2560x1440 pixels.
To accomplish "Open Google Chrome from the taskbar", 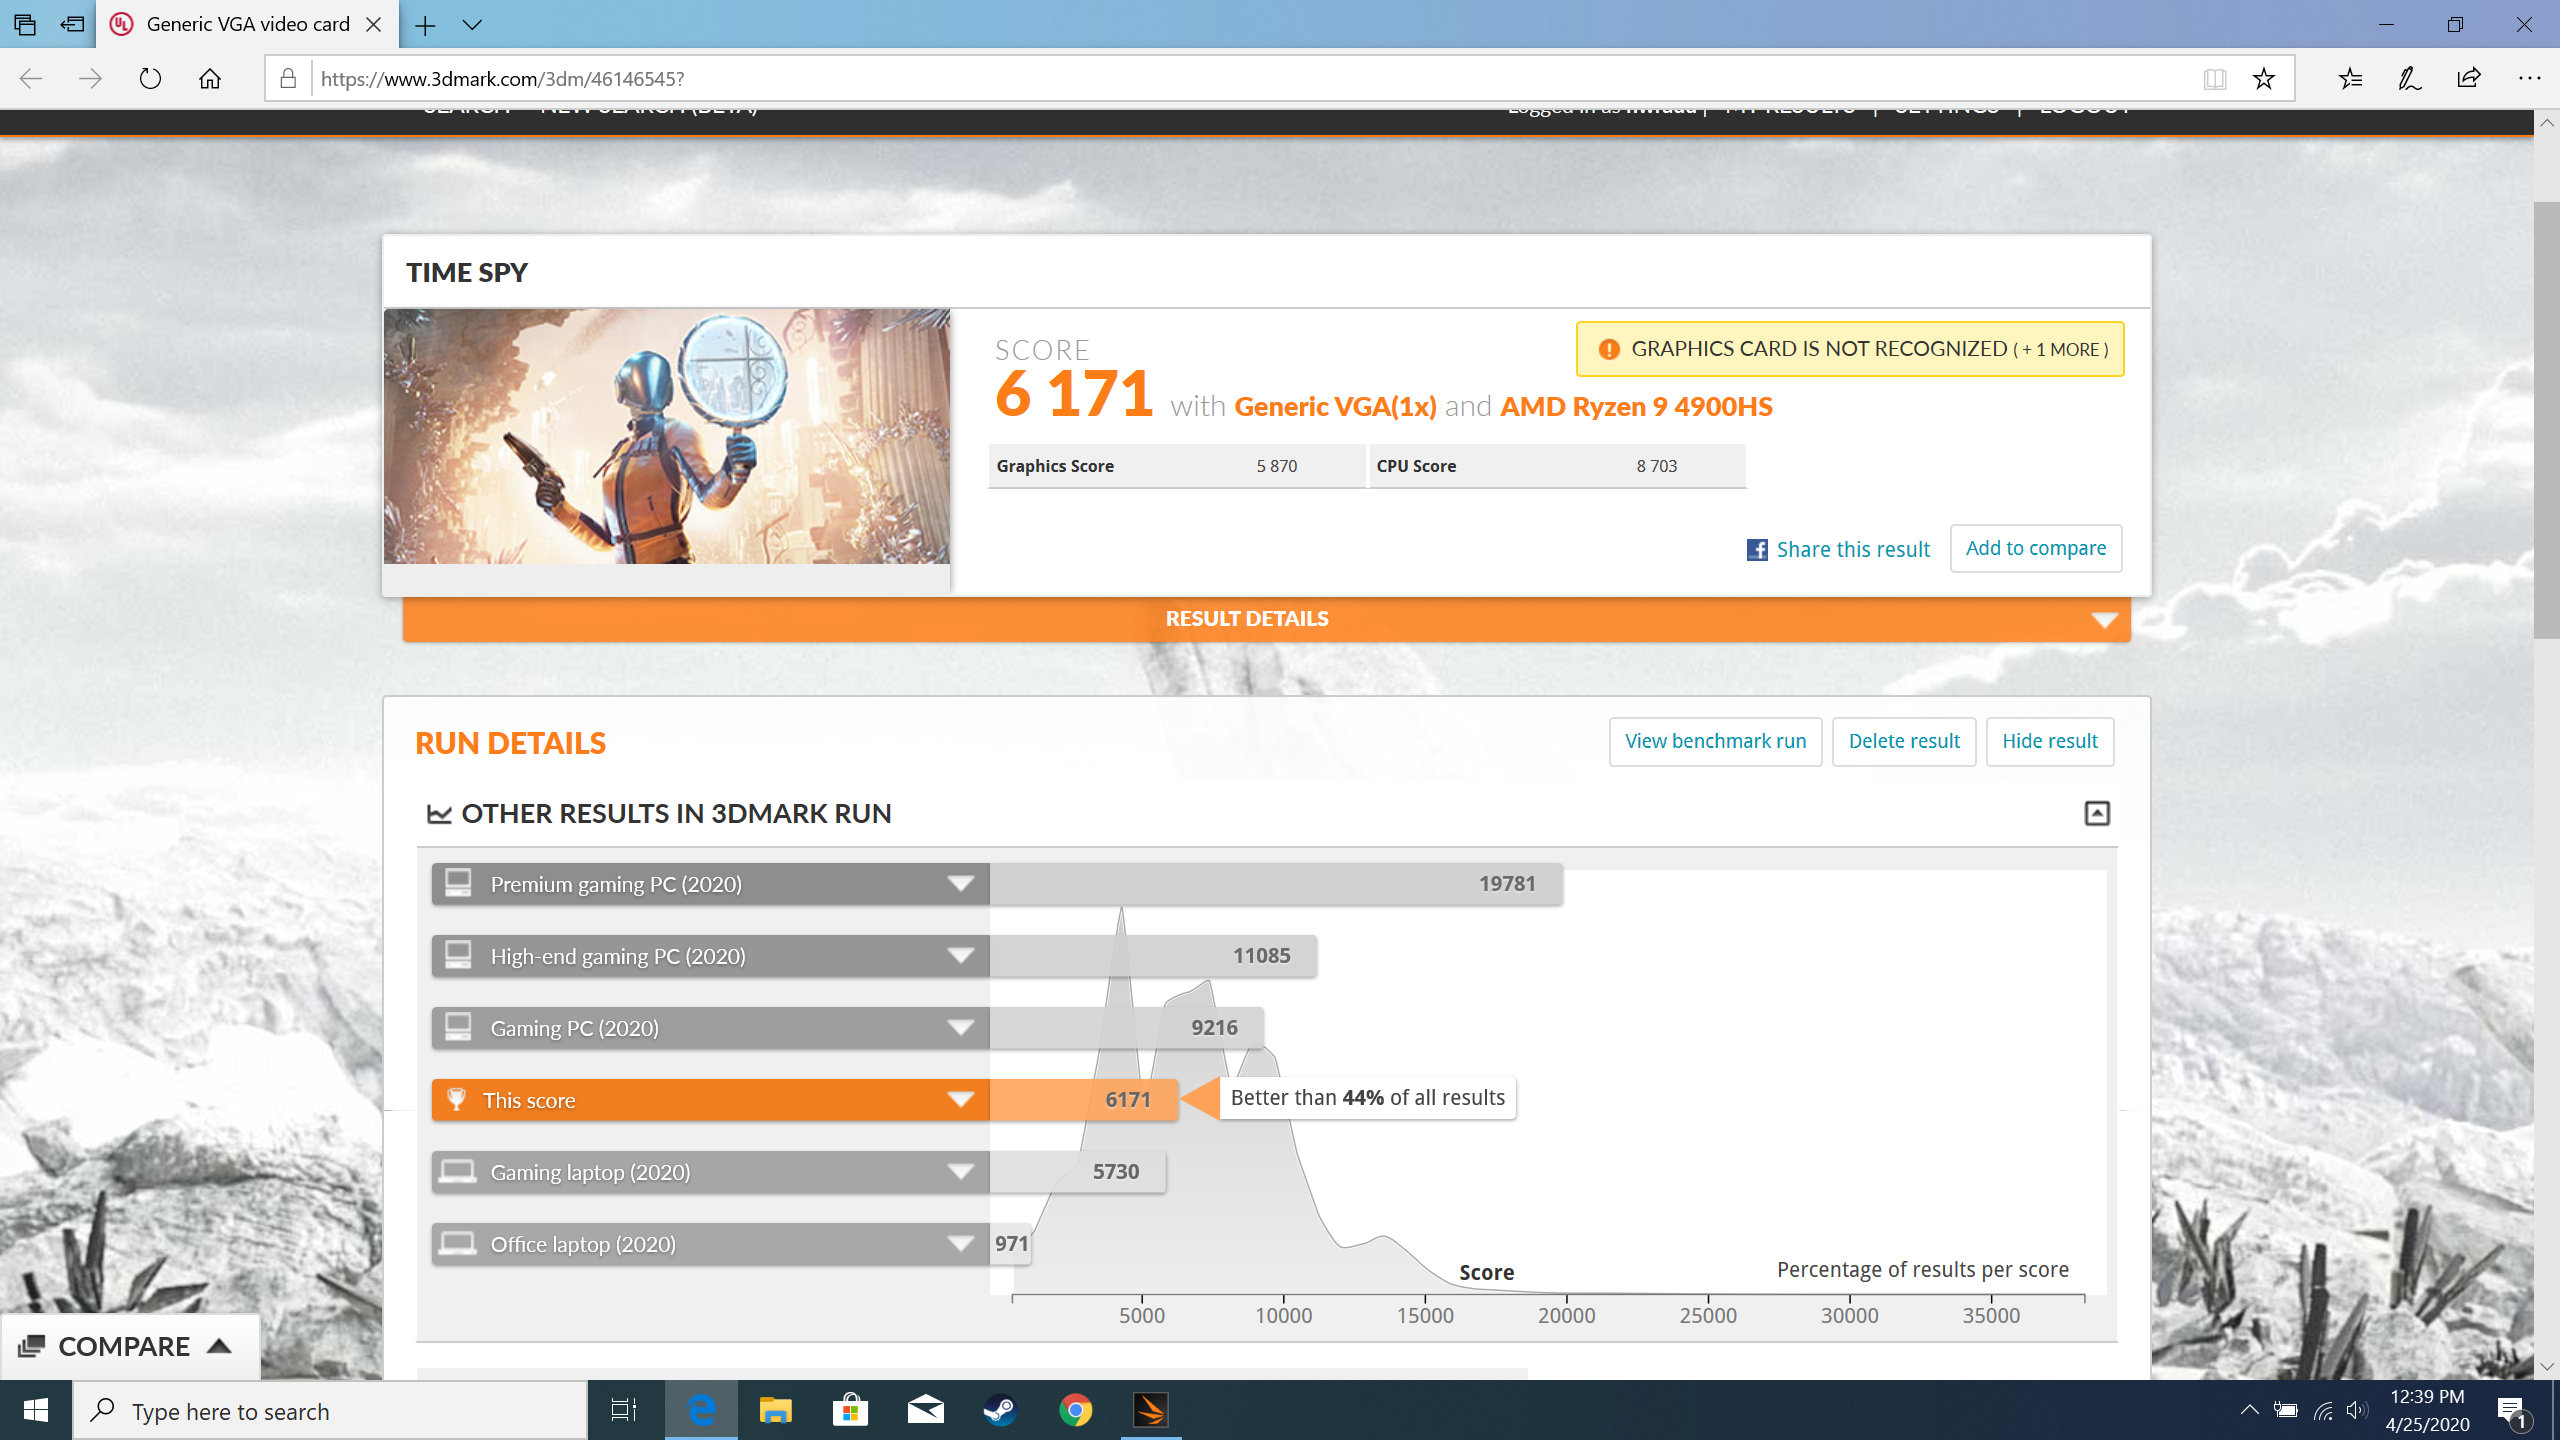I will 1076,1410.
